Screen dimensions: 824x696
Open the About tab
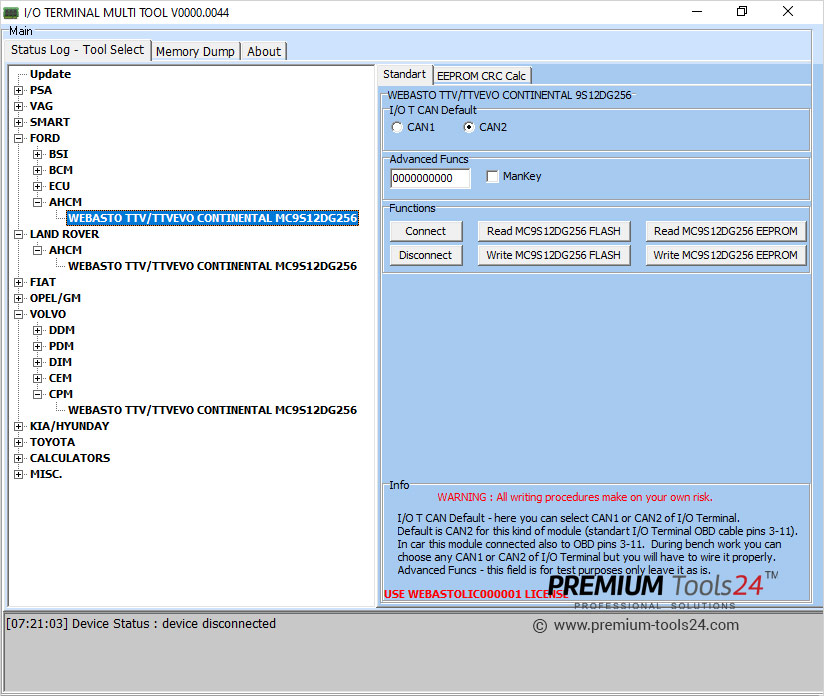coord(264,52)
